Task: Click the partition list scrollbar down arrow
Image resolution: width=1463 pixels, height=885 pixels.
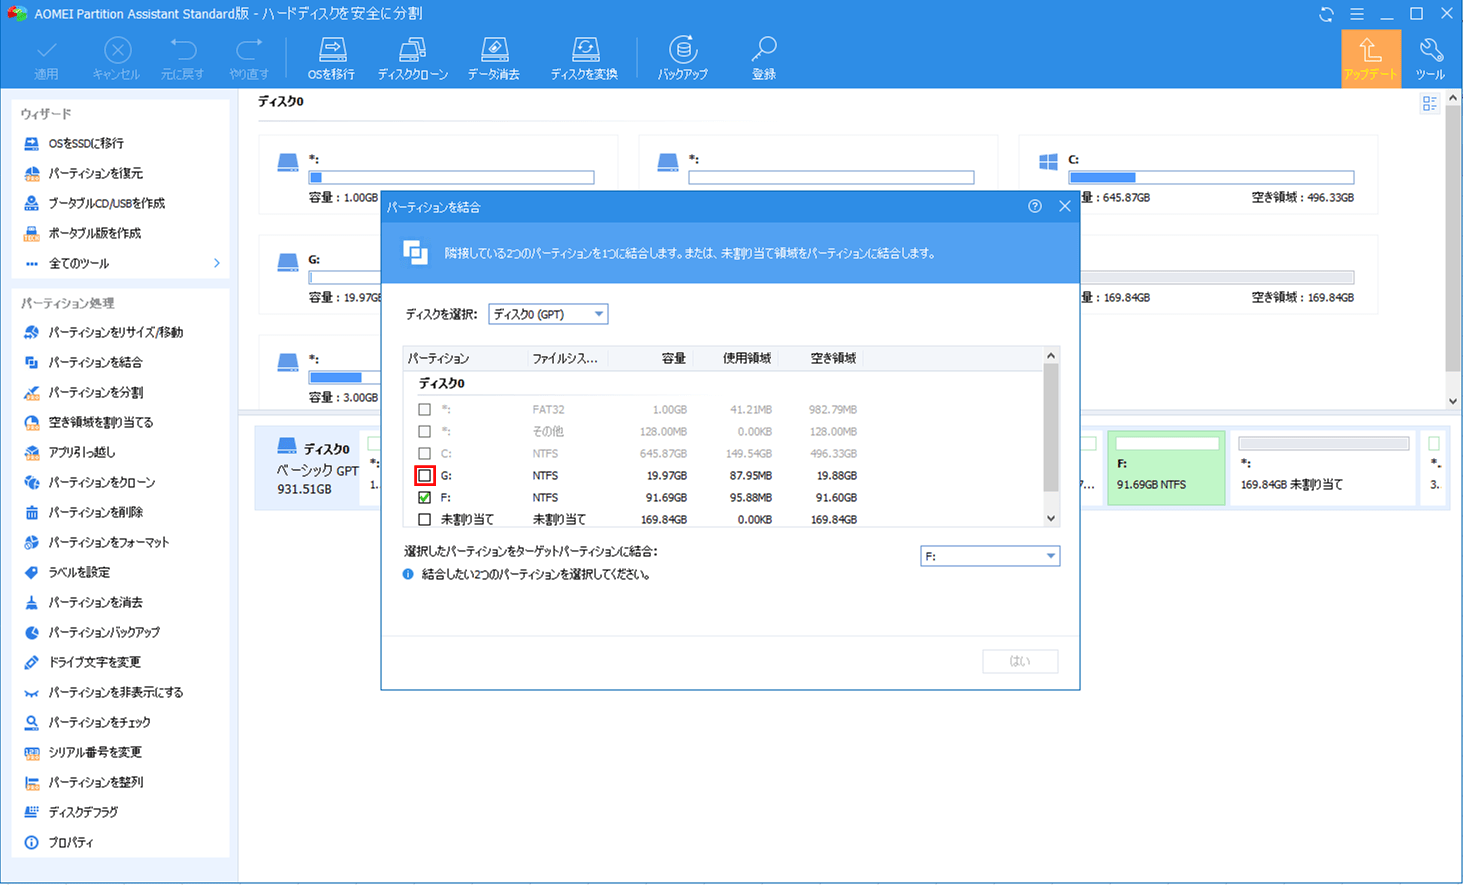Action: [x=1050, y=518]
